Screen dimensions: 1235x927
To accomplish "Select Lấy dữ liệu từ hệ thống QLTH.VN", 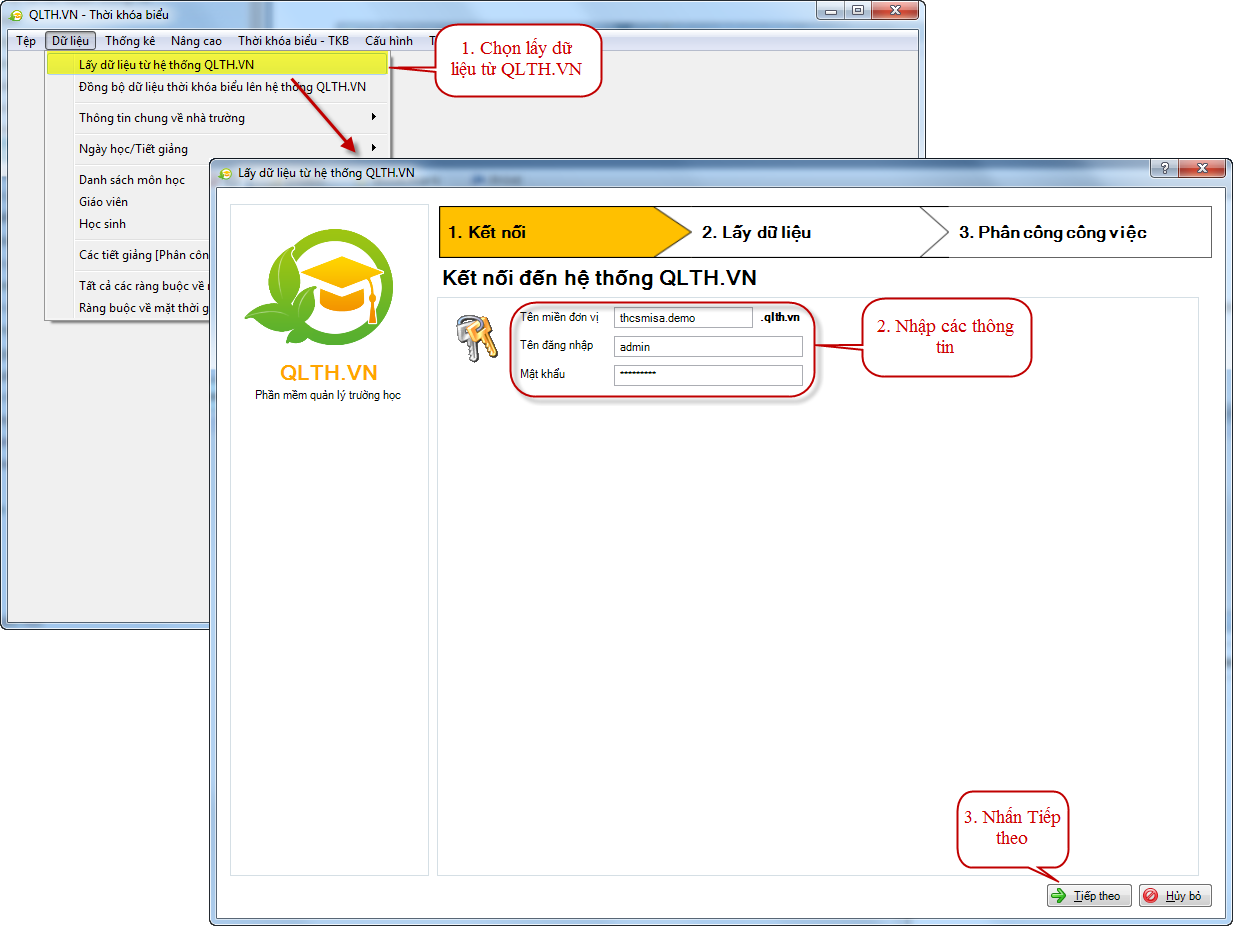I will (217, 65).
